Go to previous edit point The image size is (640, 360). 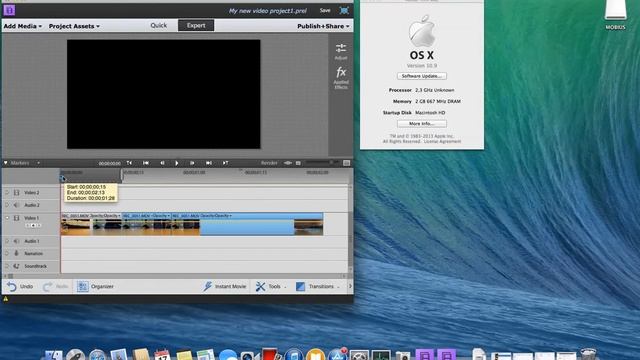[x=129, y=163]
